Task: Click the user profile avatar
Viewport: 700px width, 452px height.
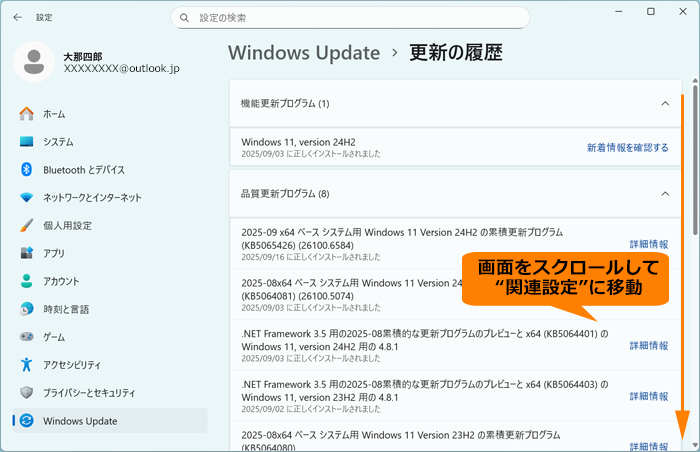Action: coord(34,62)
